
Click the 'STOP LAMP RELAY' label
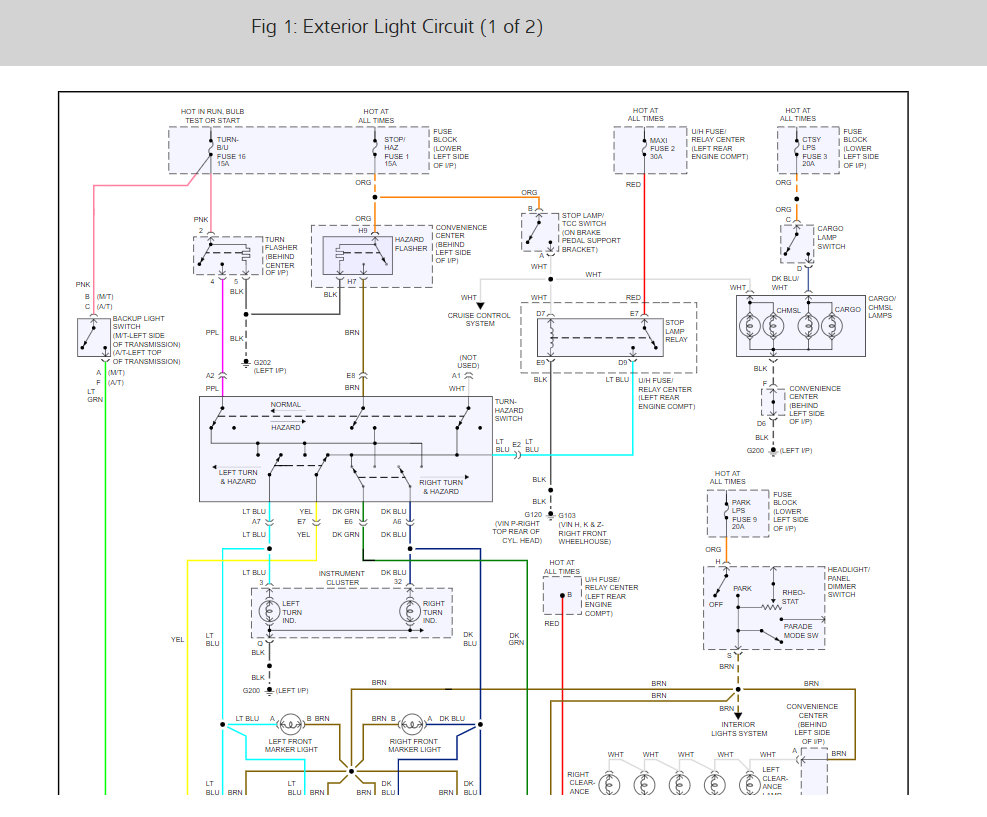click(677, 330)
